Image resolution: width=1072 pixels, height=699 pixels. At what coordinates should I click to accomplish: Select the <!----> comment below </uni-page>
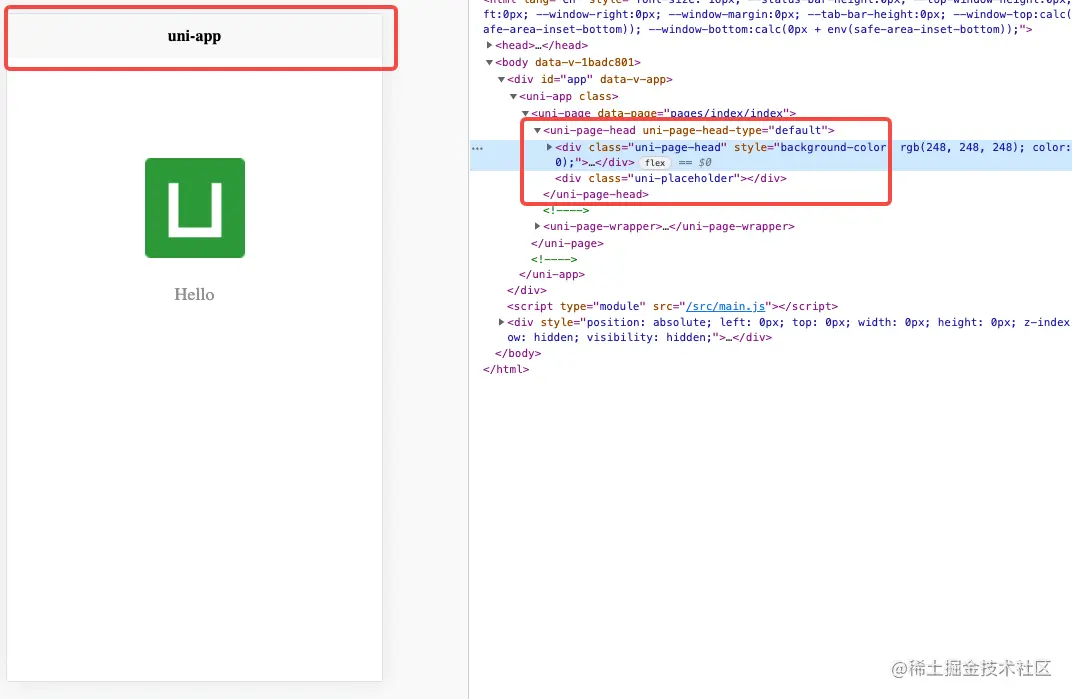pos(554,259)
